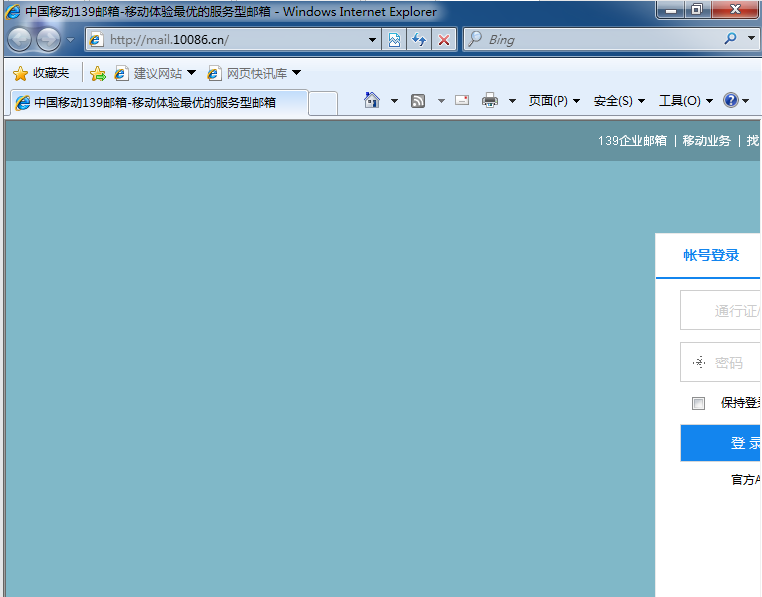The width and height of the screenshot is (762, 597).
Task: Click the blue 登录 login button
Action: pos(721,443)
